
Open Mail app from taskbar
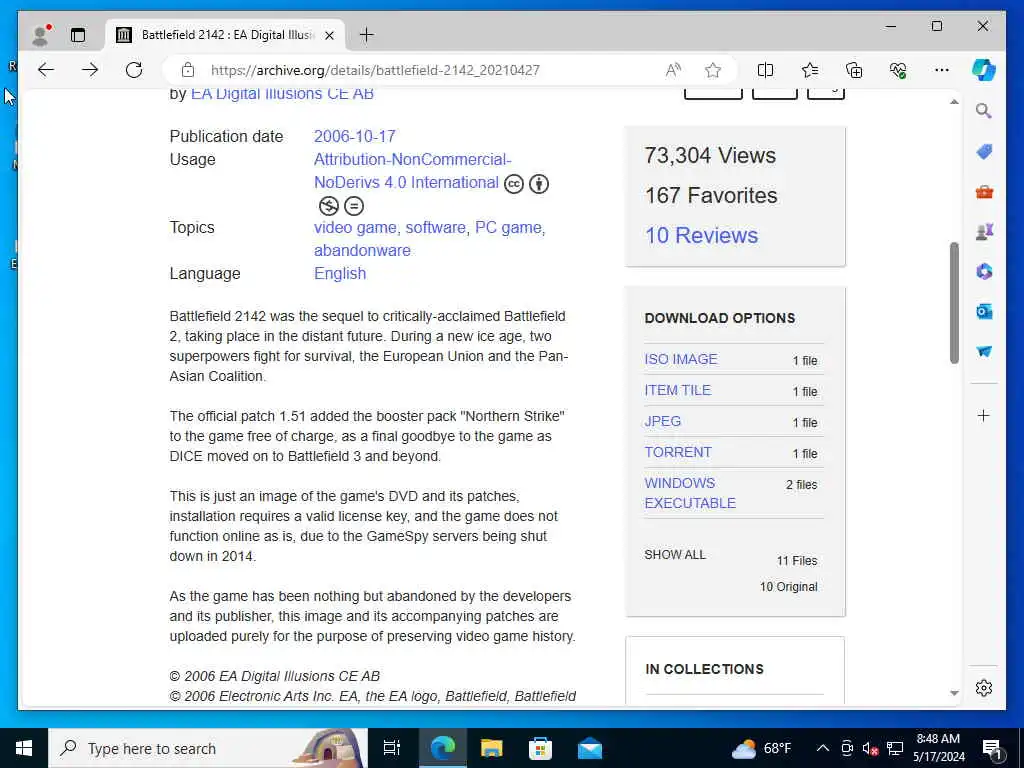590,748
